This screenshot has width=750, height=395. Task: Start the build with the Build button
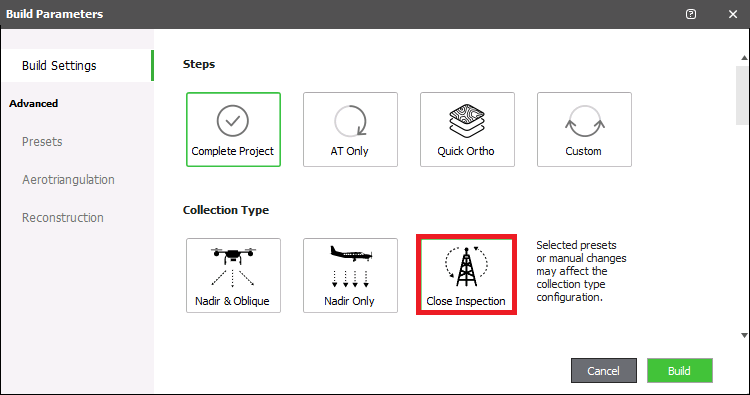coord(680,371)
